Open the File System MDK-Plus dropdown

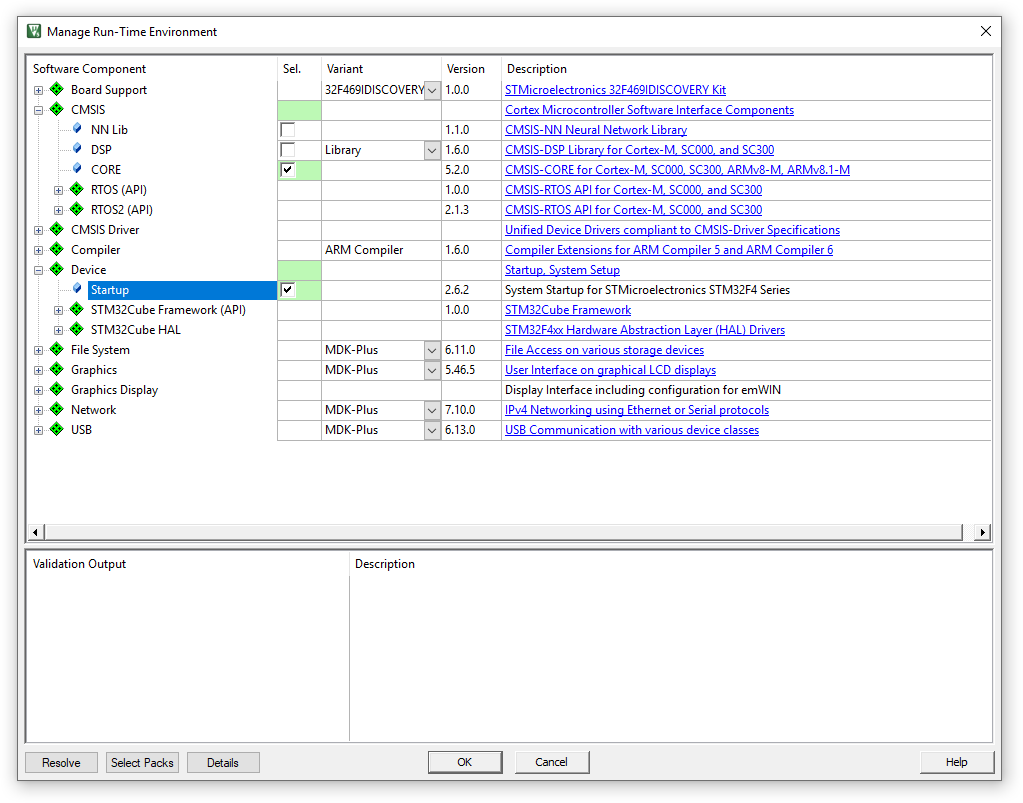[432, 351]
